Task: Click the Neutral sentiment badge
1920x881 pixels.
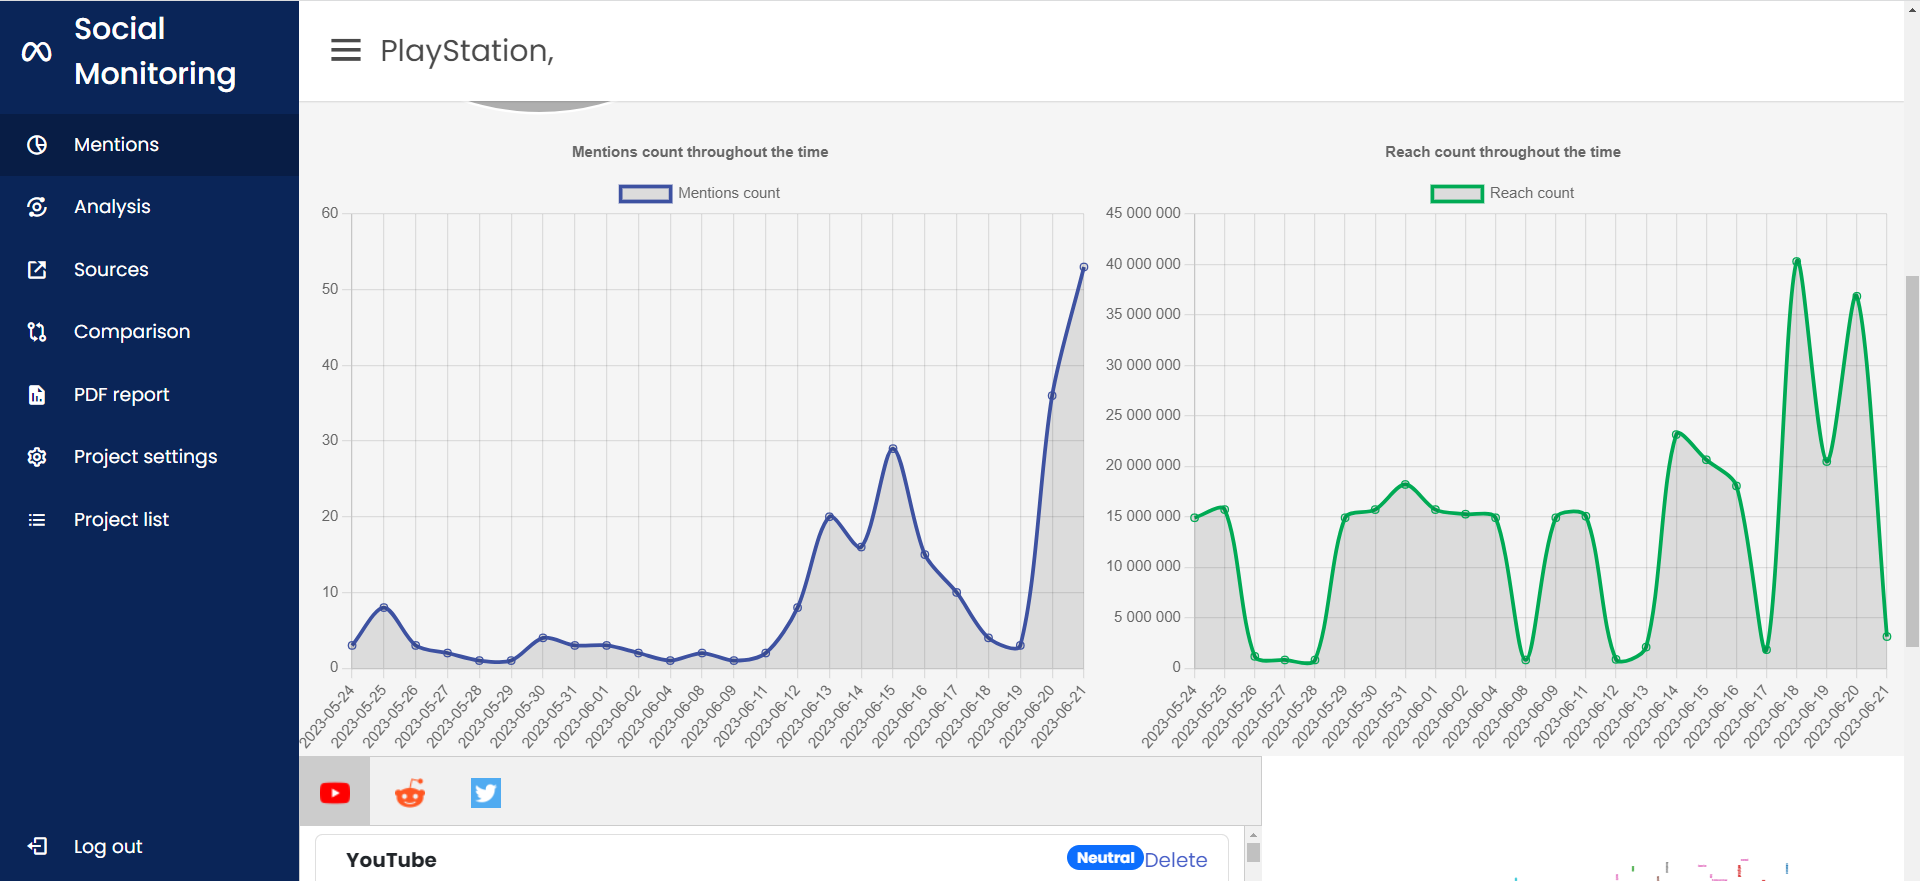Action: tap(1105, 858)
